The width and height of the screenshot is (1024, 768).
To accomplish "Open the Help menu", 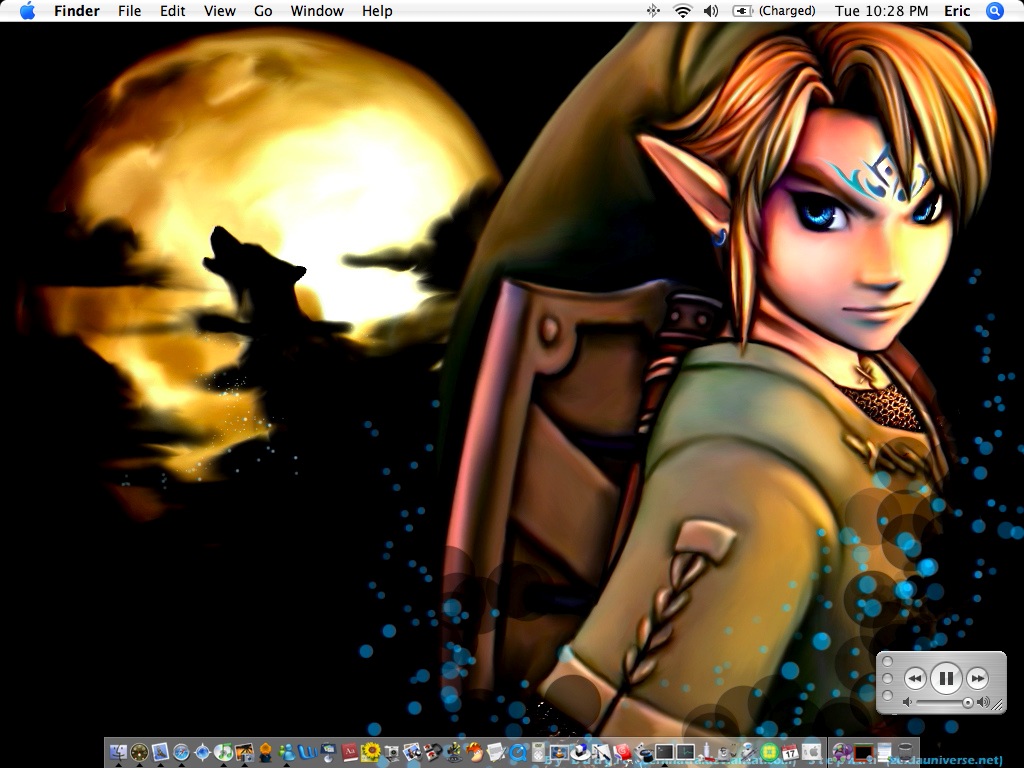I will [377, 11].
